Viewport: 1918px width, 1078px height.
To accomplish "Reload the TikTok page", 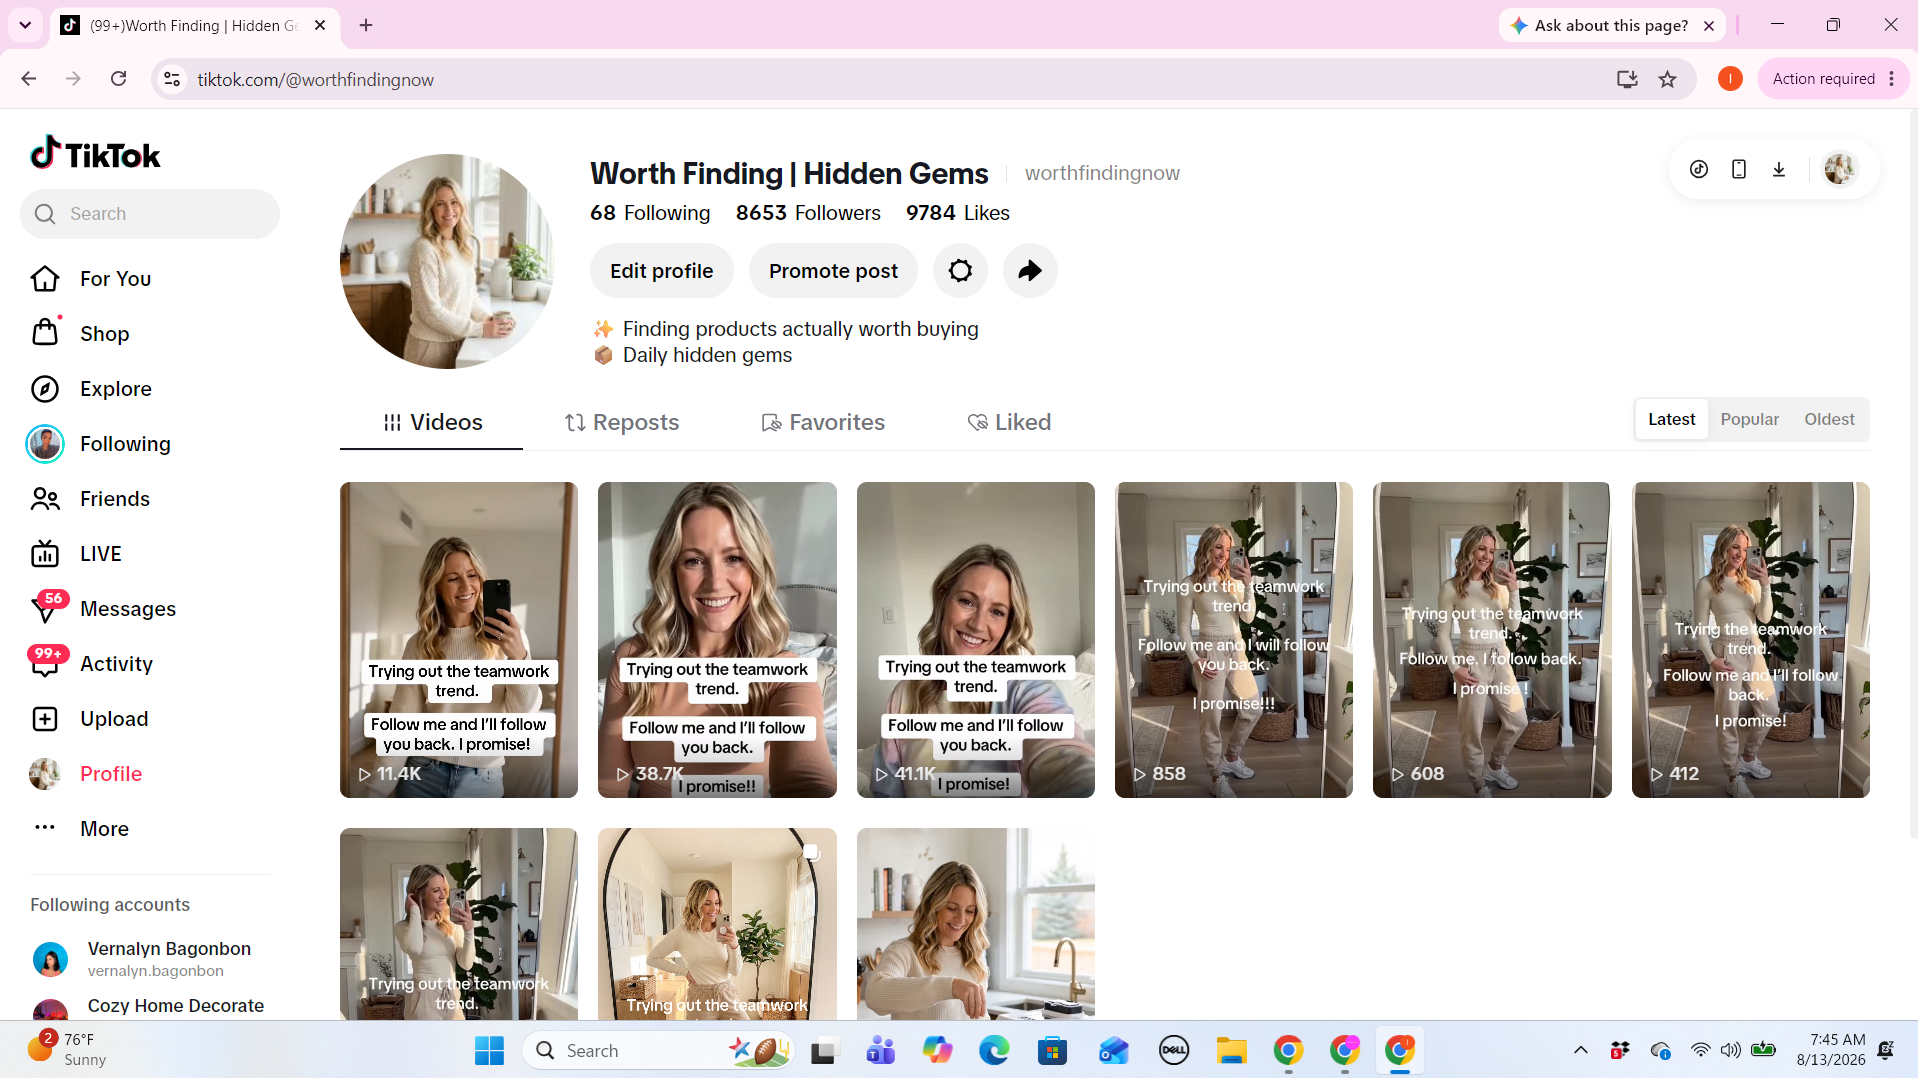I will coord(118,79).
